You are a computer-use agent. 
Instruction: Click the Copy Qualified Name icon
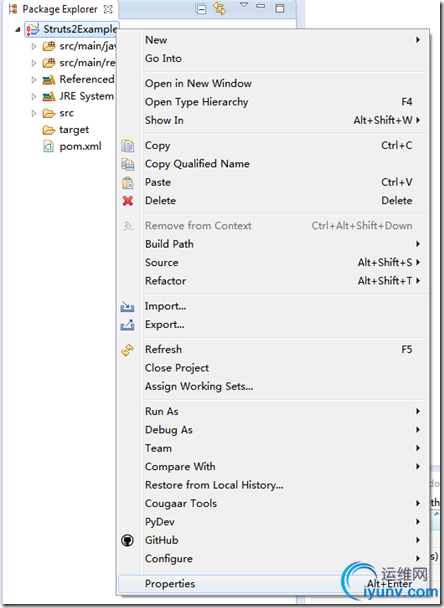128,164
